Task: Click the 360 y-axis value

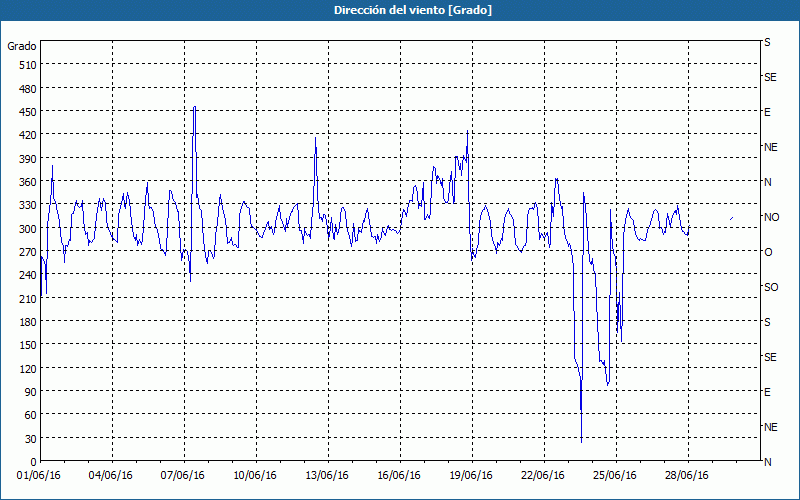Action: pyautogui.click(x=28, y=182)
